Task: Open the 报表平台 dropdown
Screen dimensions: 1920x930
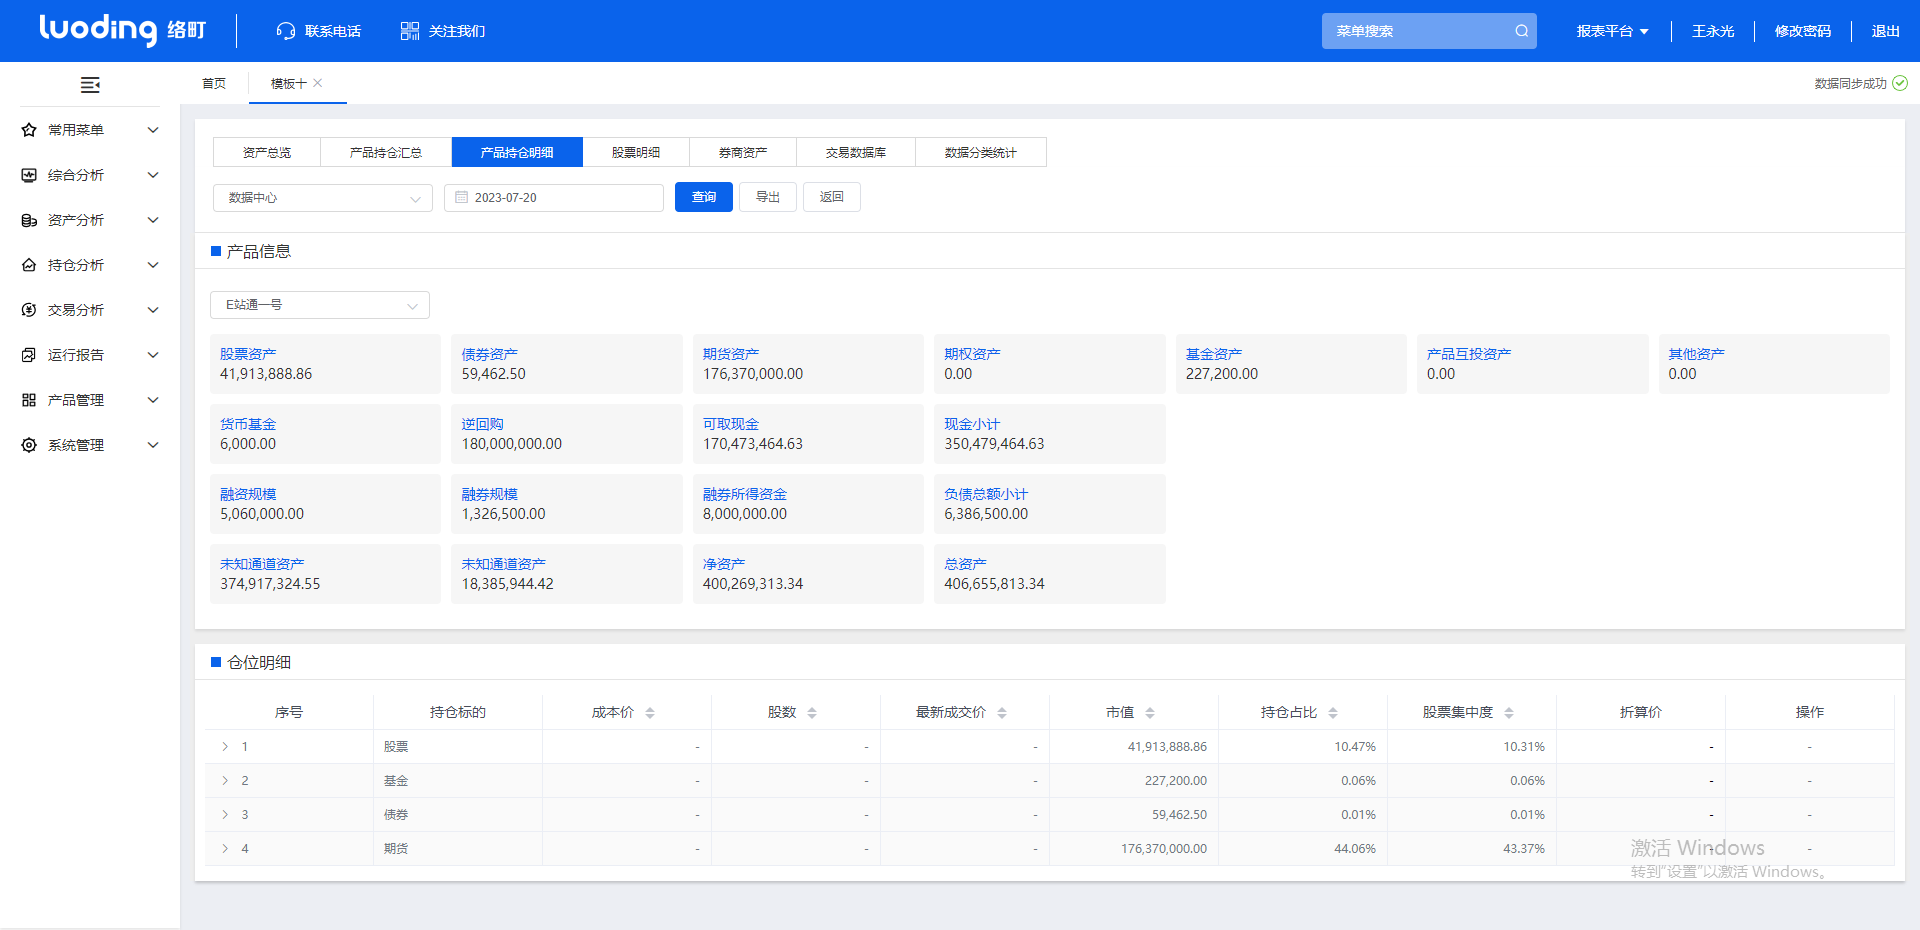Action: (x=1612, y=31)
